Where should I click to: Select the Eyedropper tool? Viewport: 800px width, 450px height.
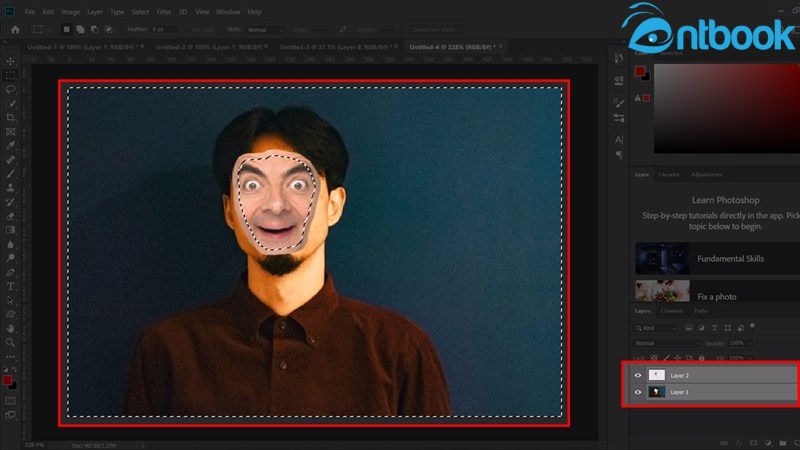[x=10, y=145]
